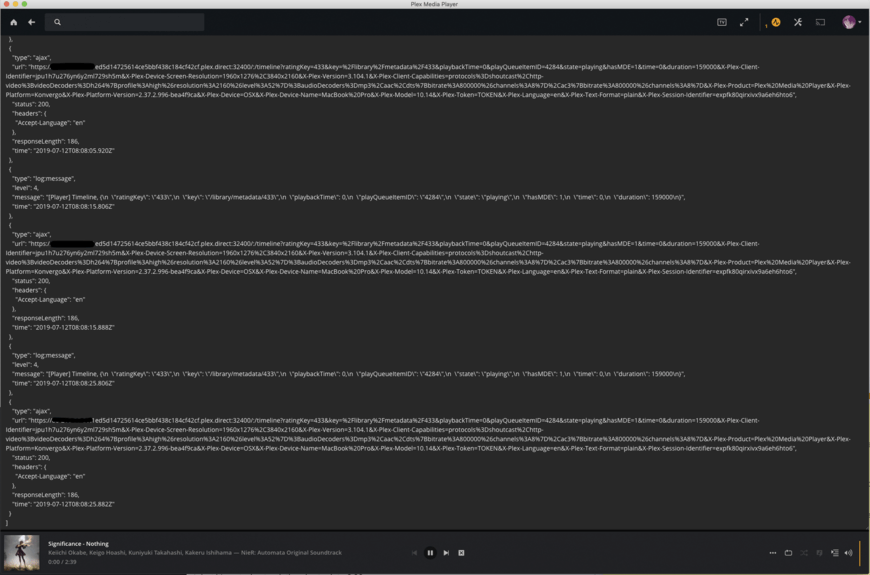Select the timestamp "2019-07-12T08:08:25.806Z"
The image size is (870, 575).
click(x=74, y=383)
